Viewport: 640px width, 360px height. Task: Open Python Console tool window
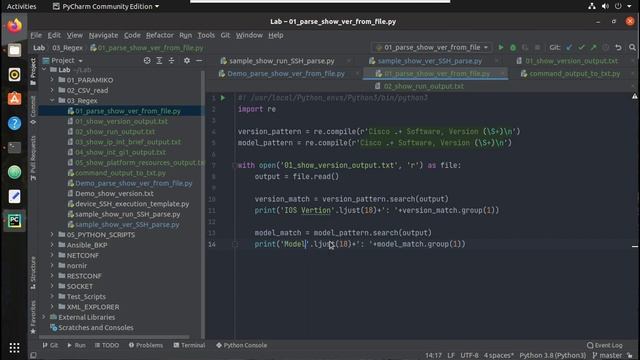[x=242, y=345]
